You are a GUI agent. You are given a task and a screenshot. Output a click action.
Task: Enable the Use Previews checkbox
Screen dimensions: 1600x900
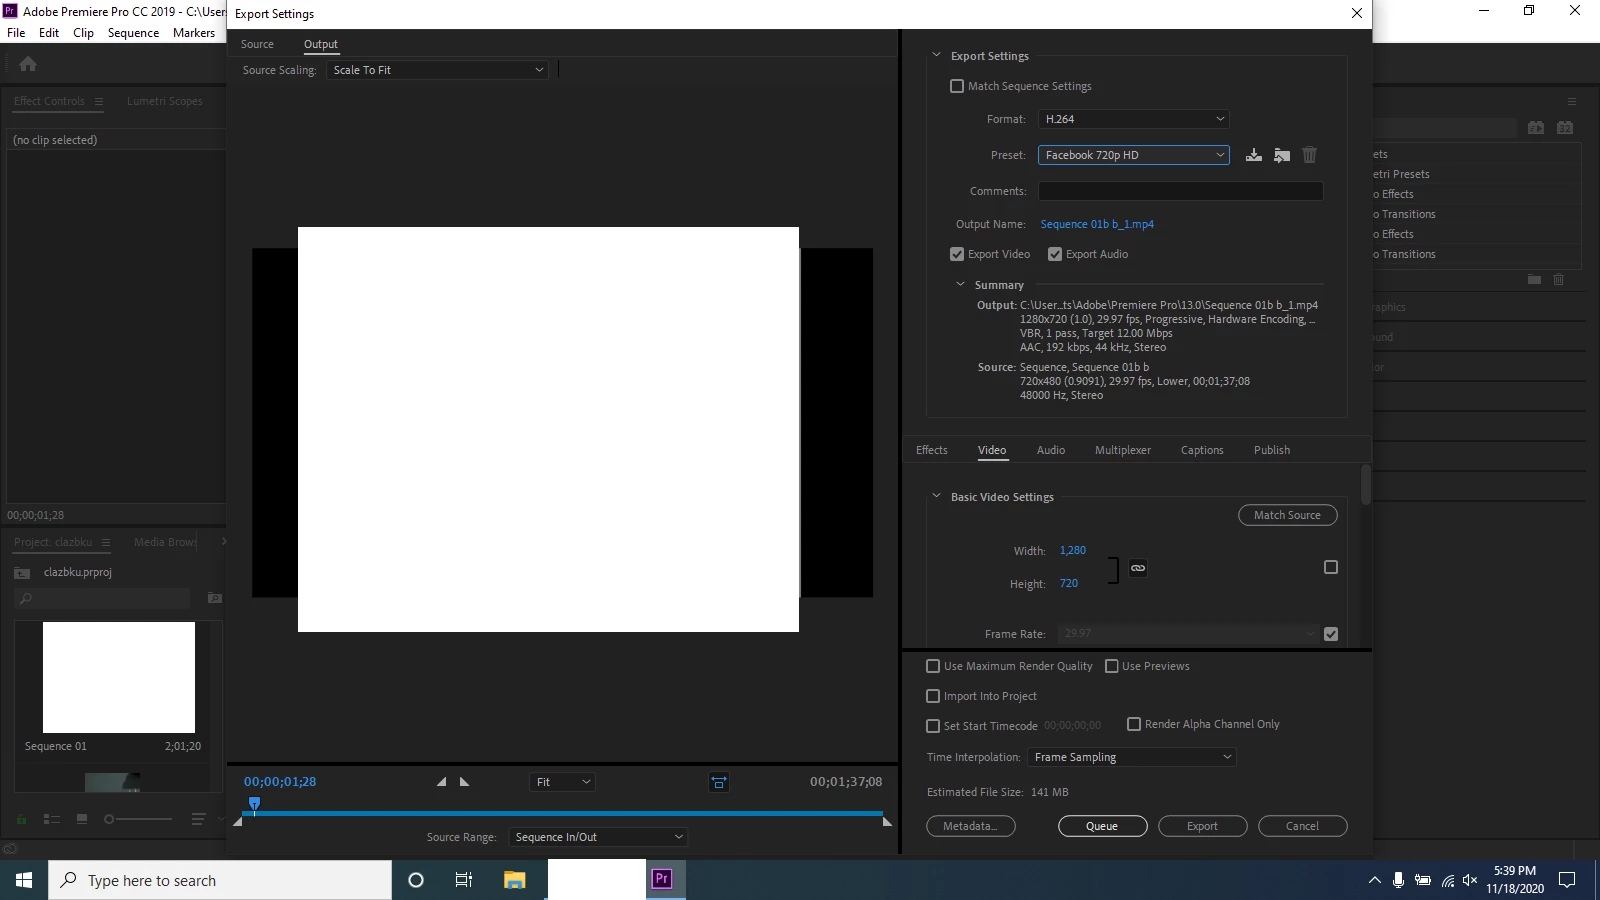click(x=1111, y=666)
